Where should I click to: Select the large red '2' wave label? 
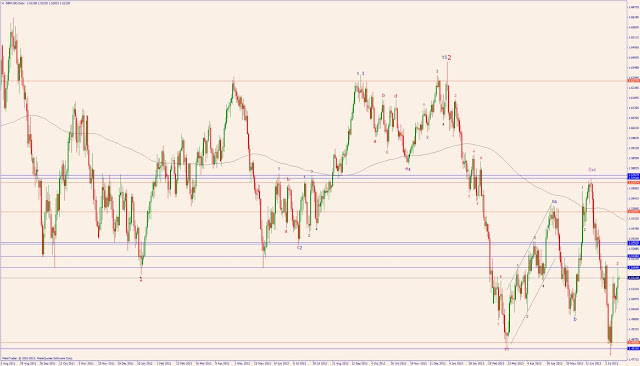(449, 58)
